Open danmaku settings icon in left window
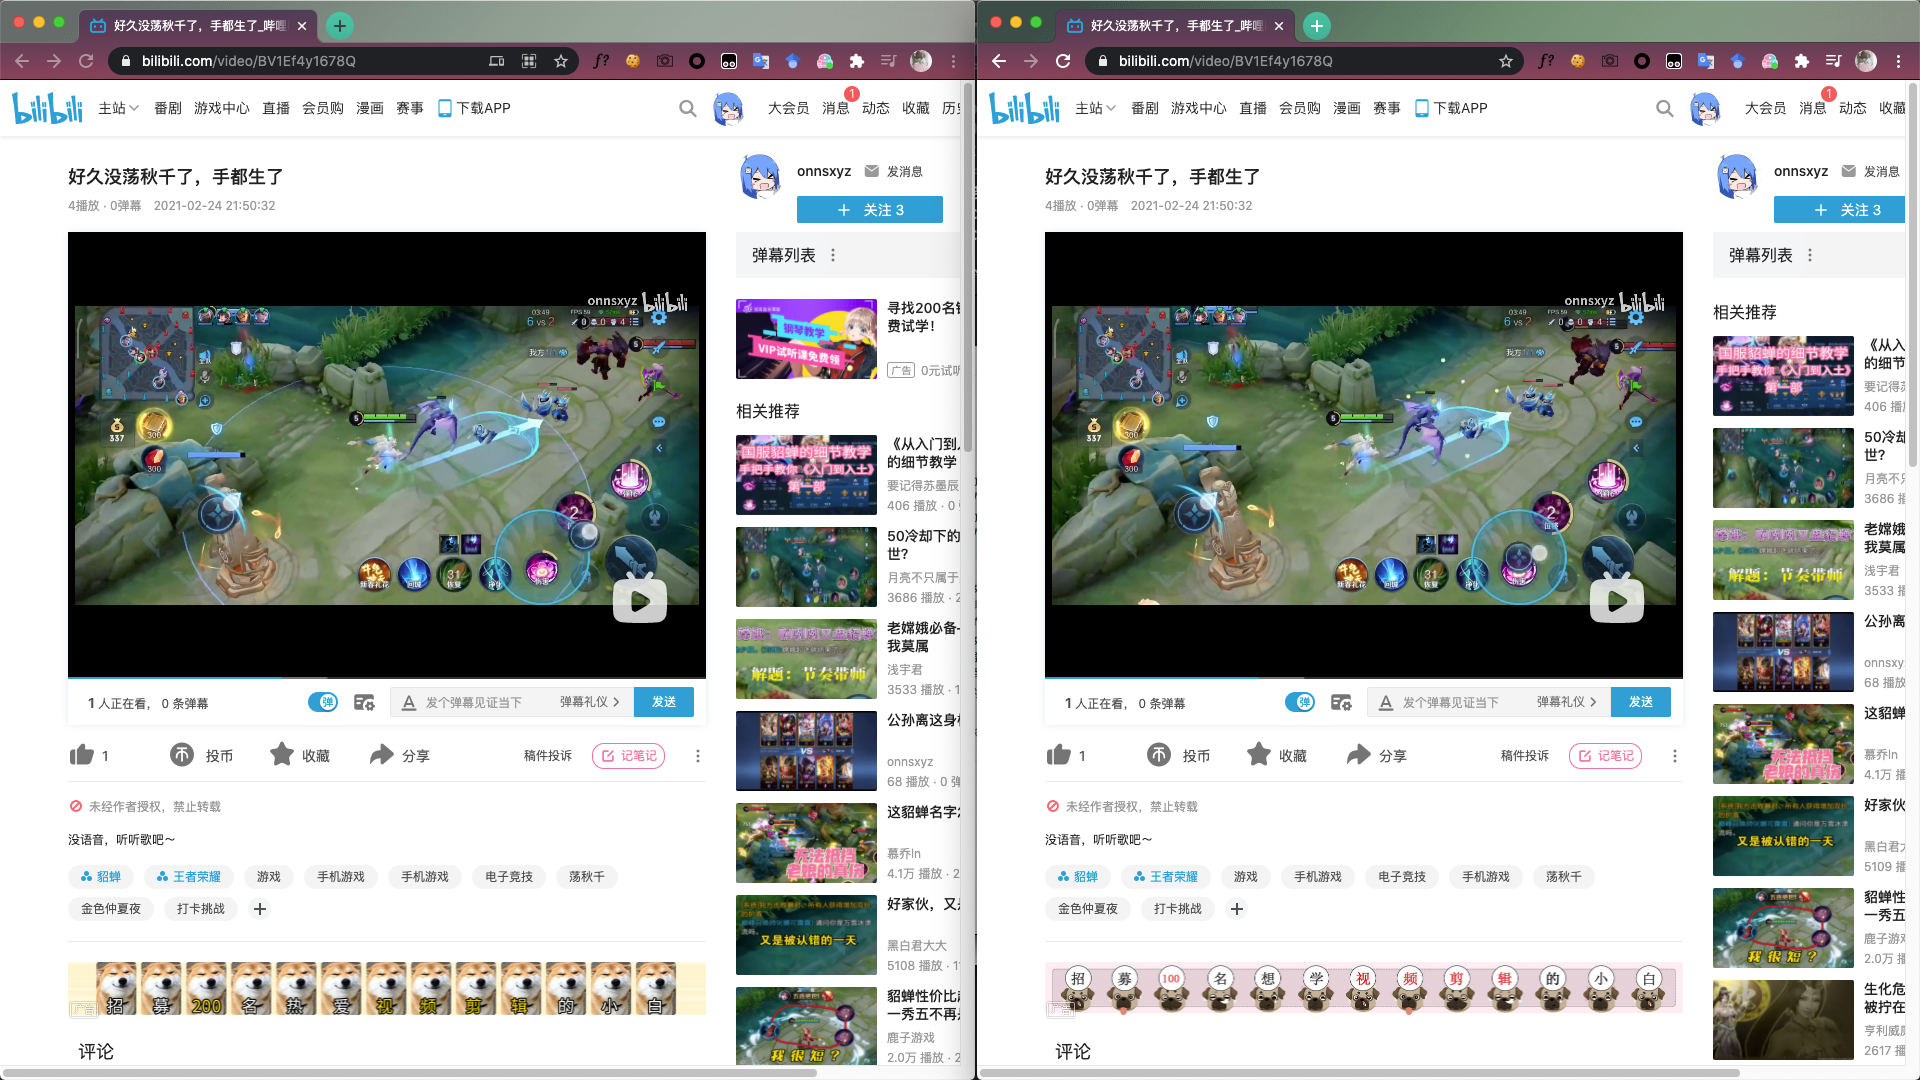 pyautogui.click(x=364, y=702)
